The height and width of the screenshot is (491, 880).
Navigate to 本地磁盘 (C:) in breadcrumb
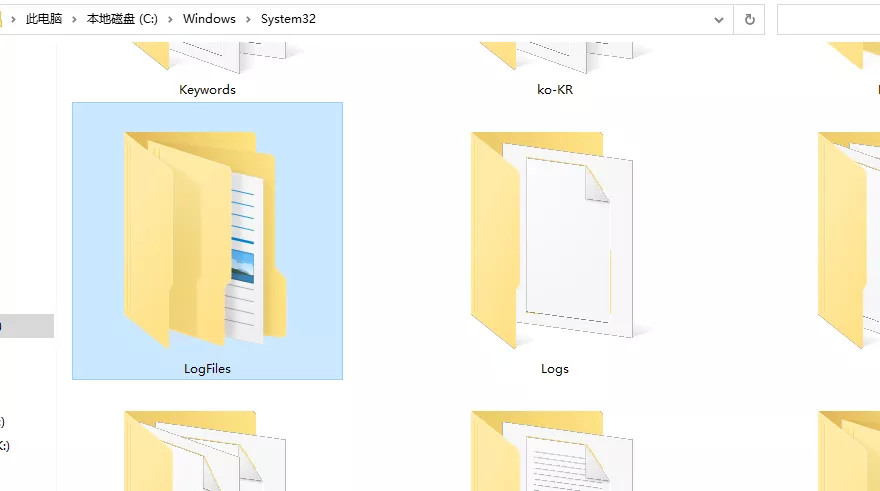[122, 19]
